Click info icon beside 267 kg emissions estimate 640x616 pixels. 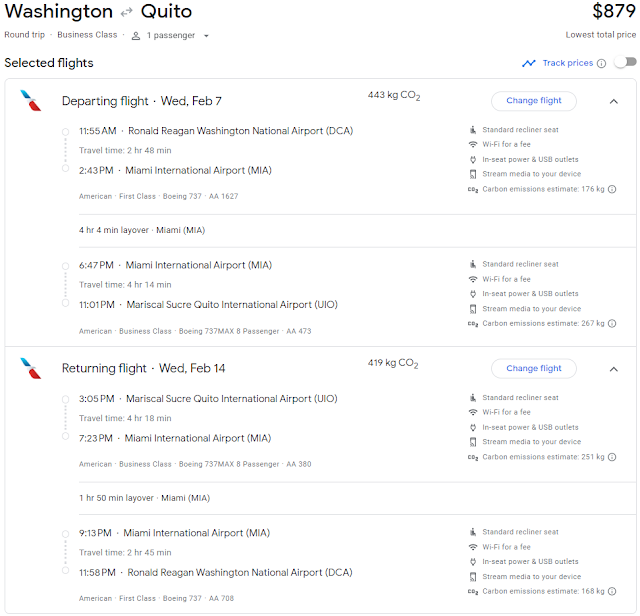pyautogui.click(x=612, y=324)
